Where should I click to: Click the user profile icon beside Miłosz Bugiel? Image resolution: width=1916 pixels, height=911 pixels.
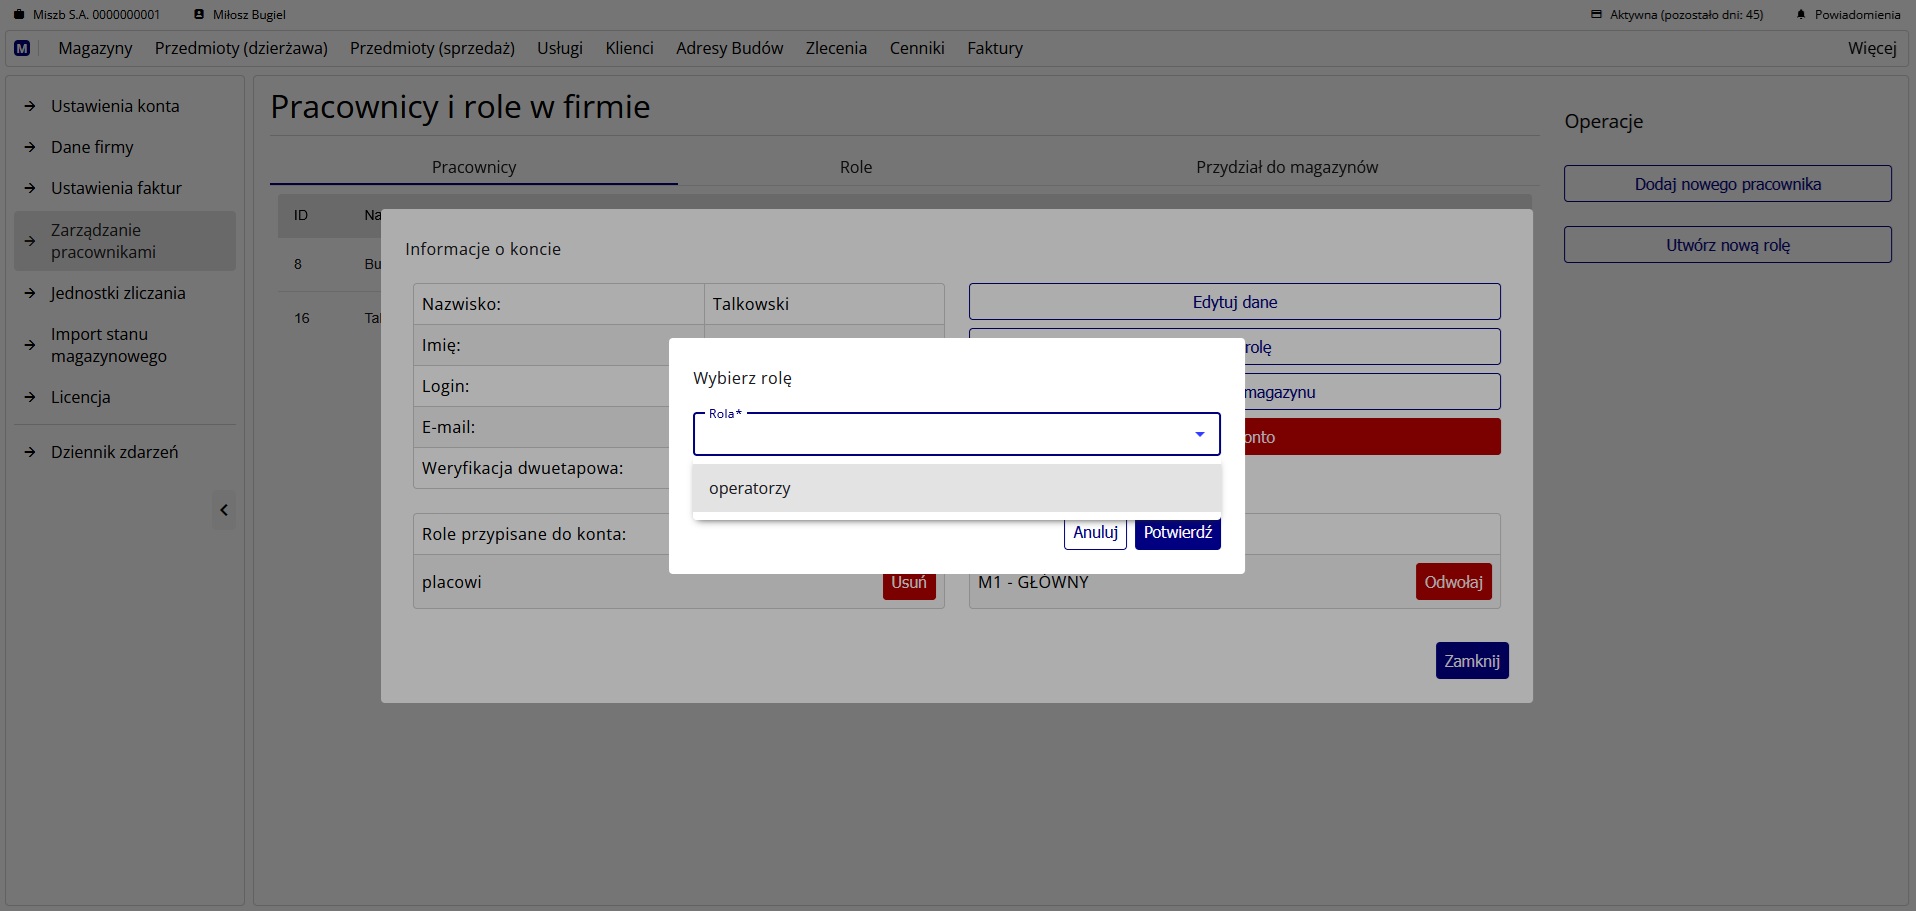pyautogui.click(x=199, y=15)
